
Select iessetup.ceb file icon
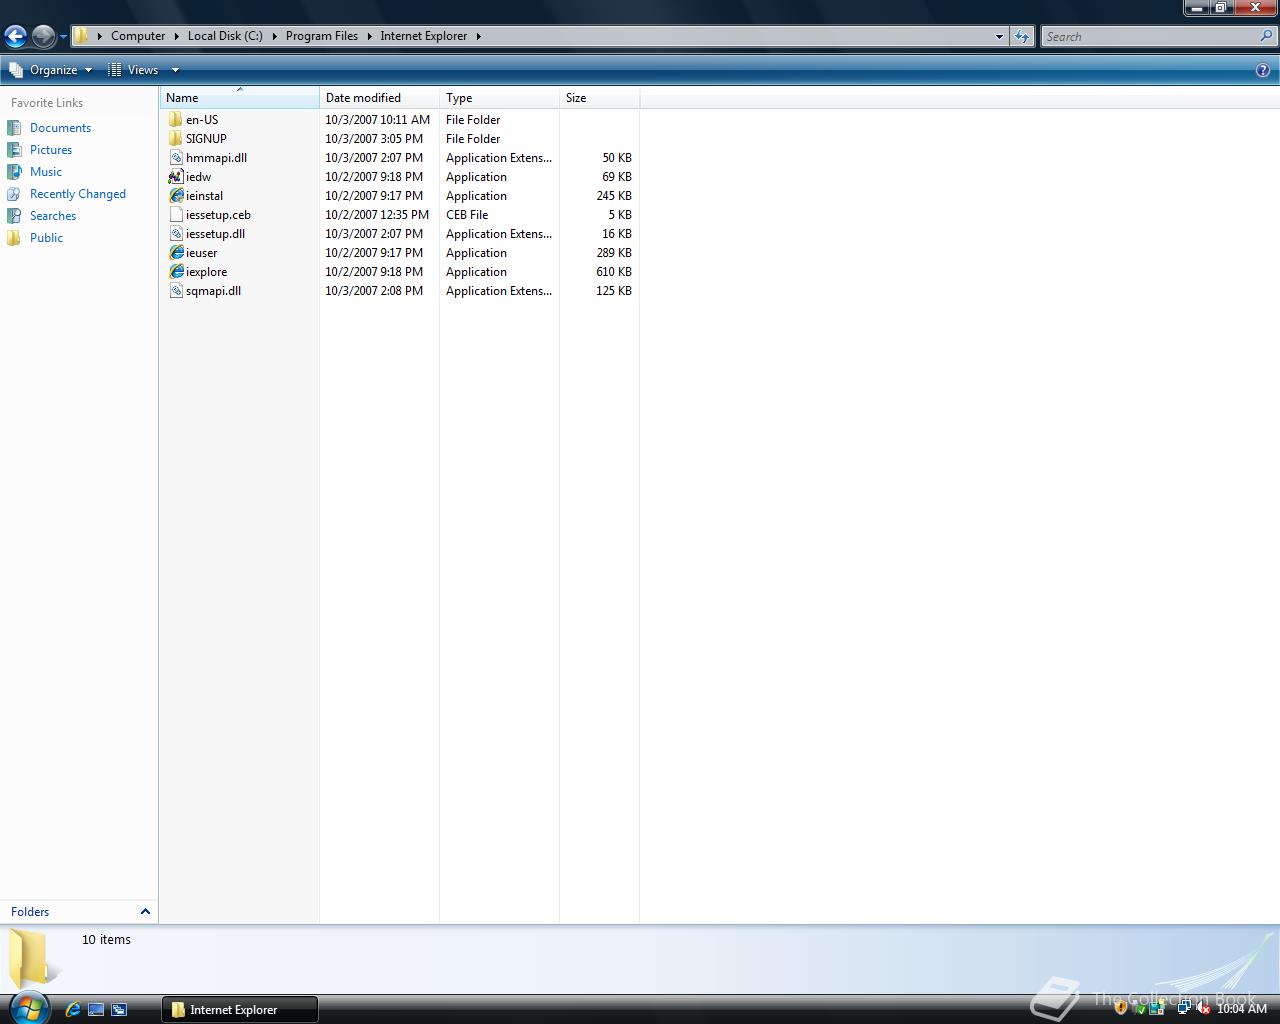pyautogui.click(x=176, y=215)
